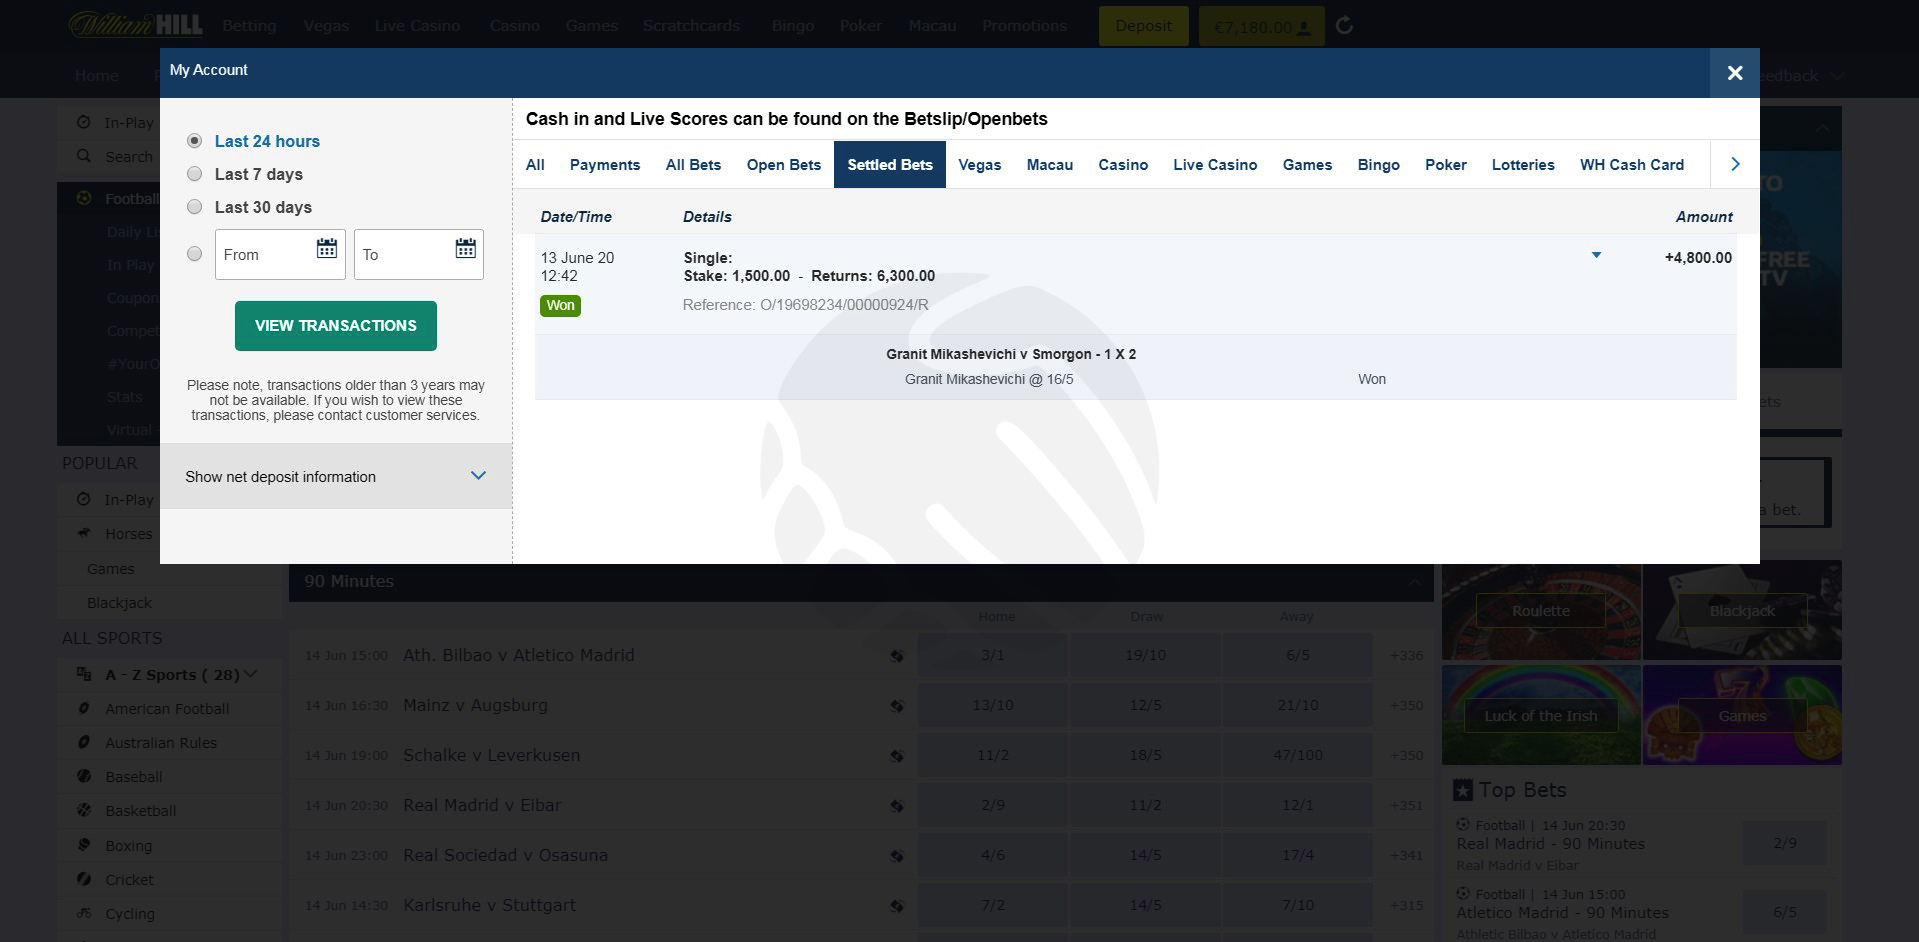This screenshot has height=942, width=1919.
Task: Switch to the Open Bets tab
Action: coord(784,164)
